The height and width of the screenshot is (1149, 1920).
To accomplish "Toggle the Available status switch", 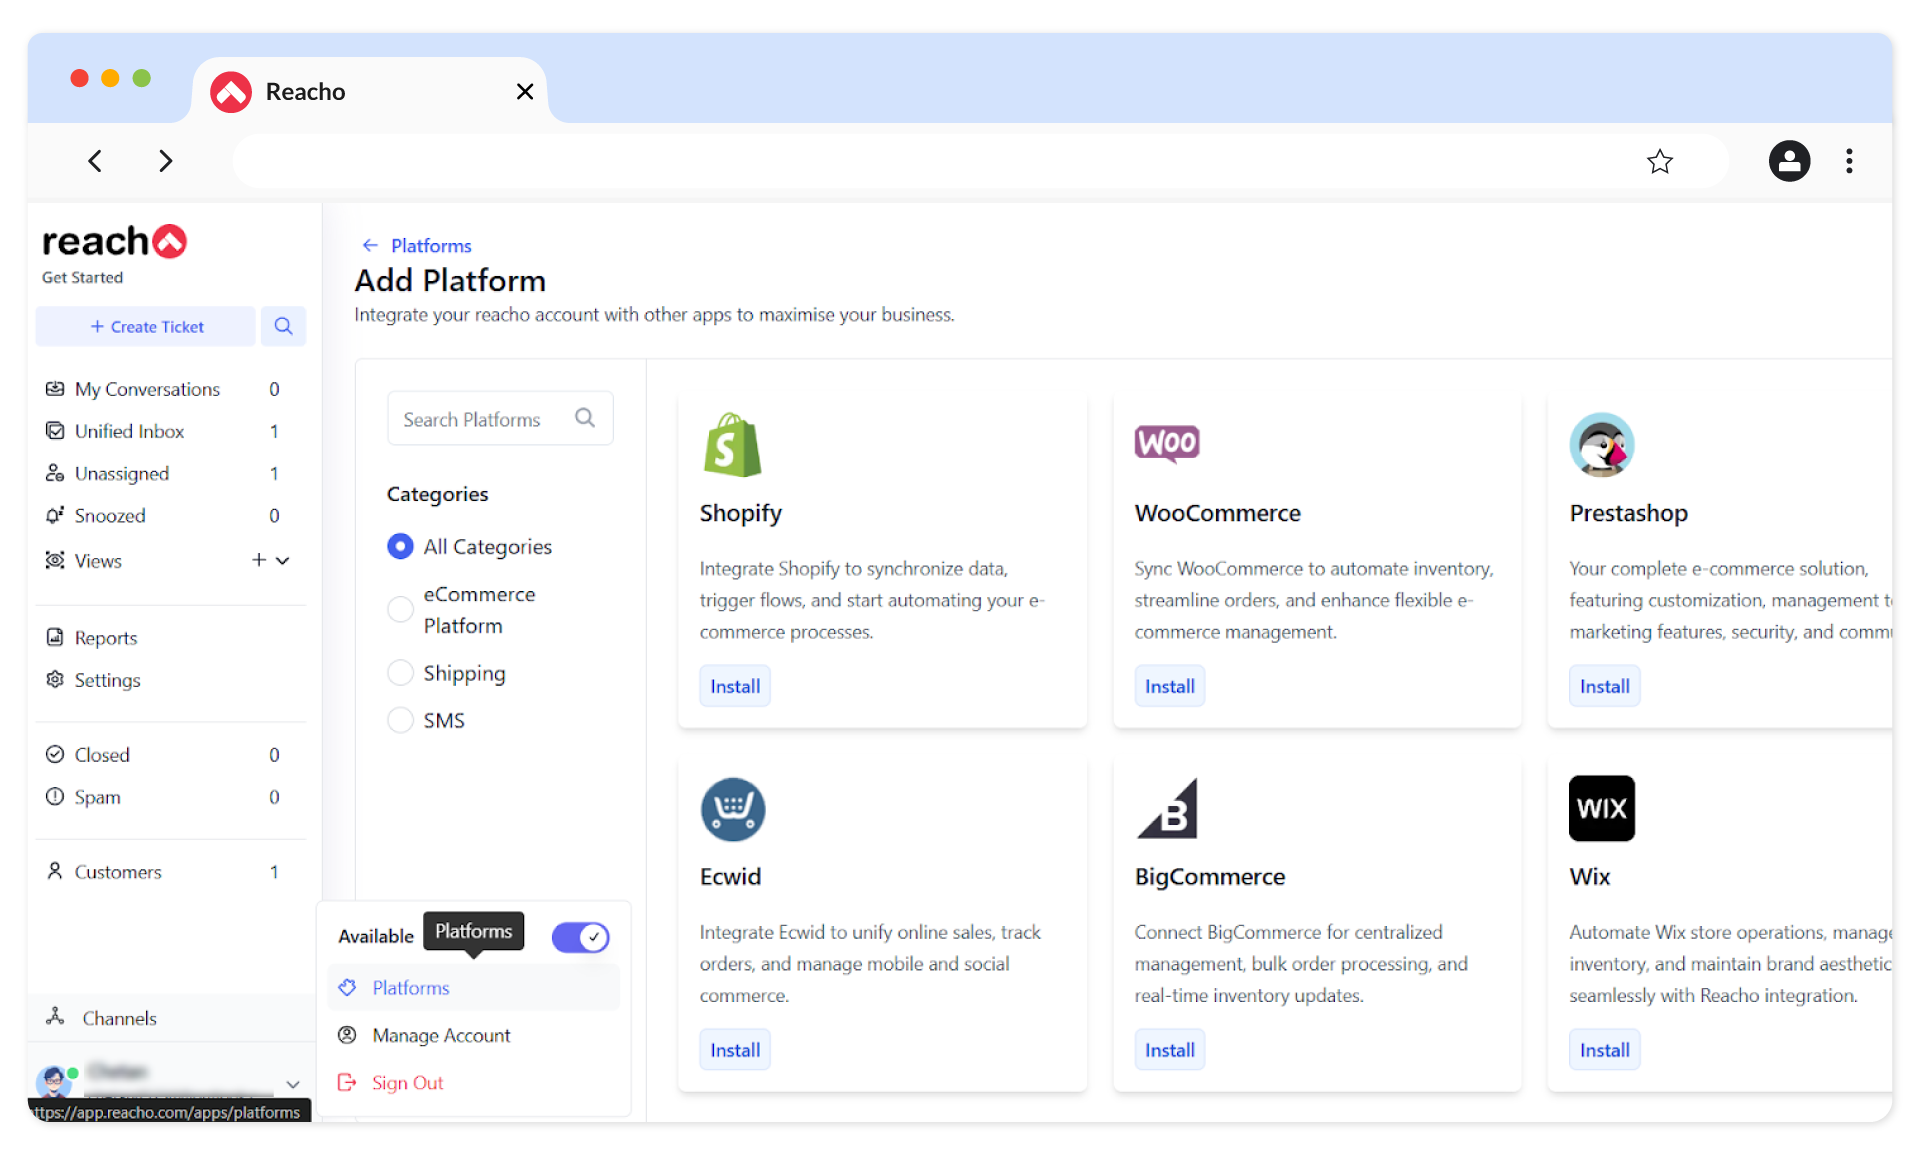I will [x=580, y=937].
